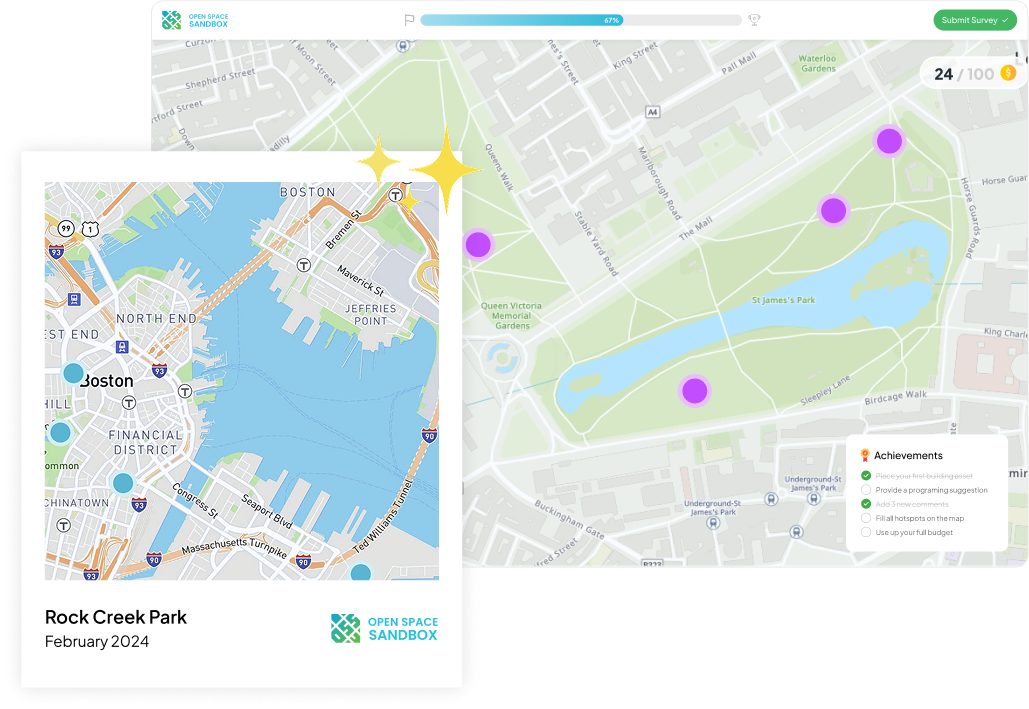
Task: Click the Seaport Blvd label
Action: [x=266, y=511]
